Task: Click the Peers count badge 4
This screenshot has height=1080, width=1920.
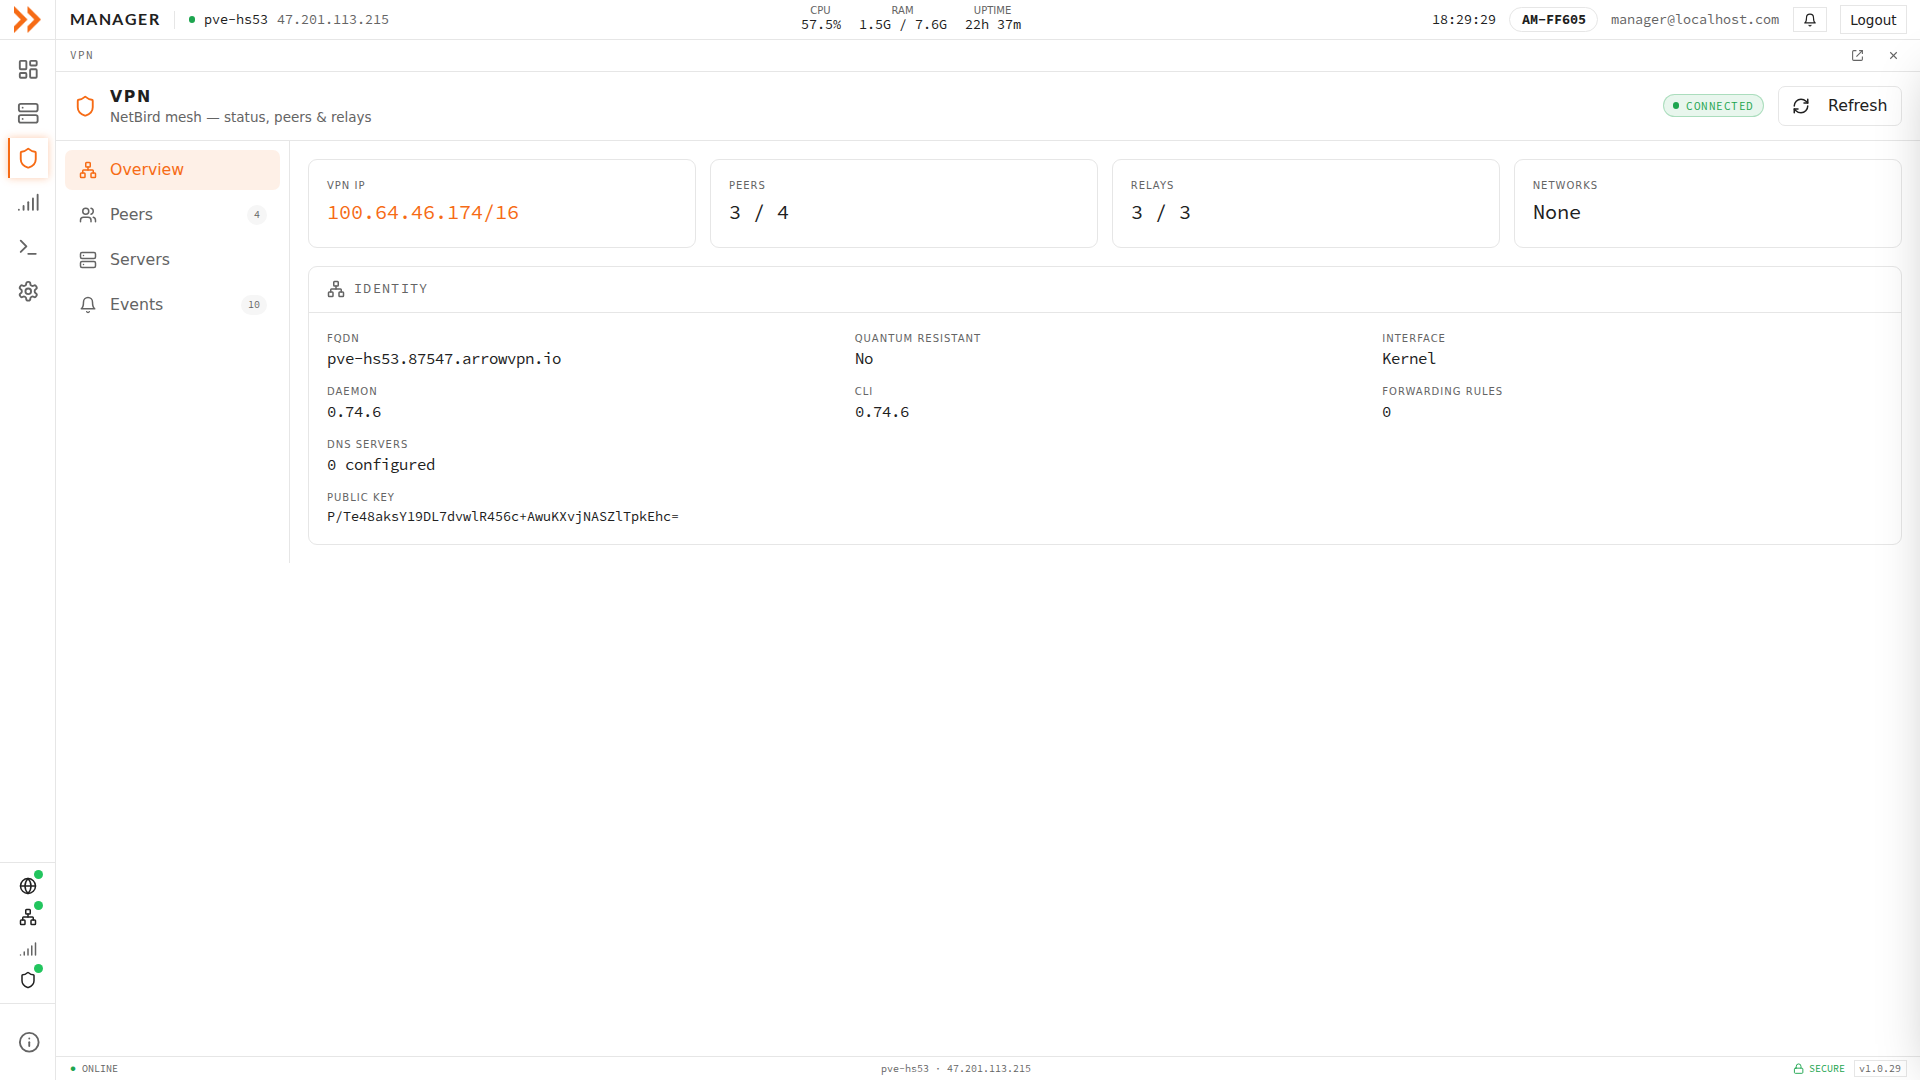Action: click(257, 215)
